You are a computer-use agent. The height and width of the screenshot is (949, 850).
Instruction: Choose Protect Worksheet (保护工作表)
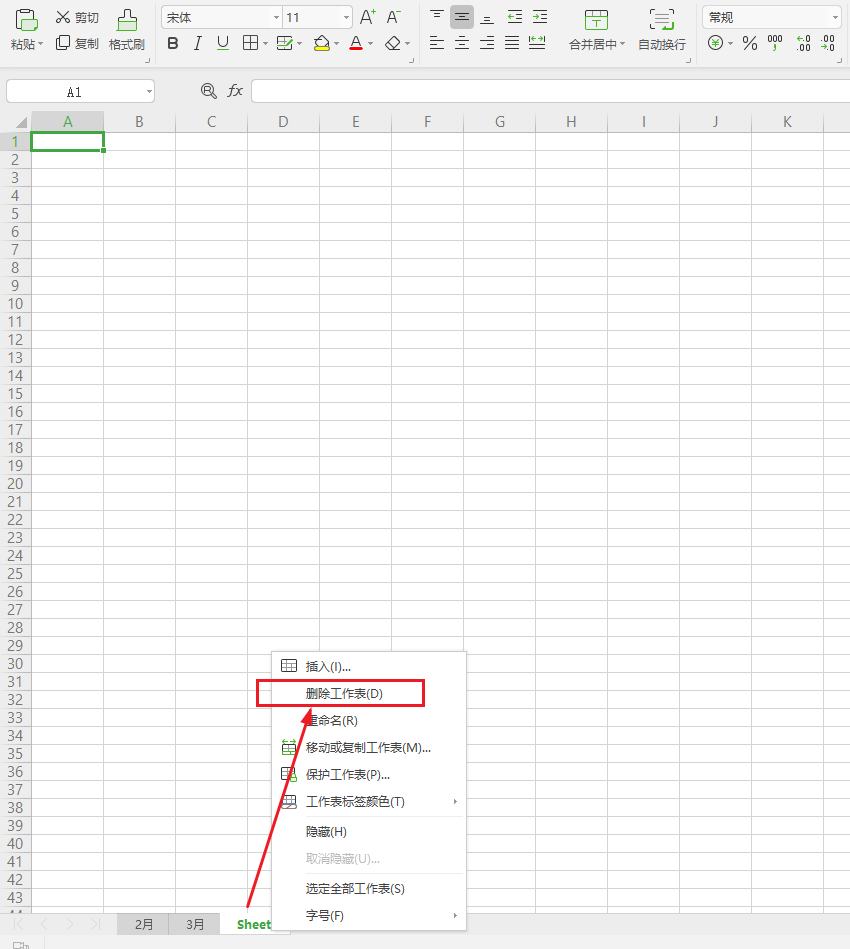[x=369, y=774]
